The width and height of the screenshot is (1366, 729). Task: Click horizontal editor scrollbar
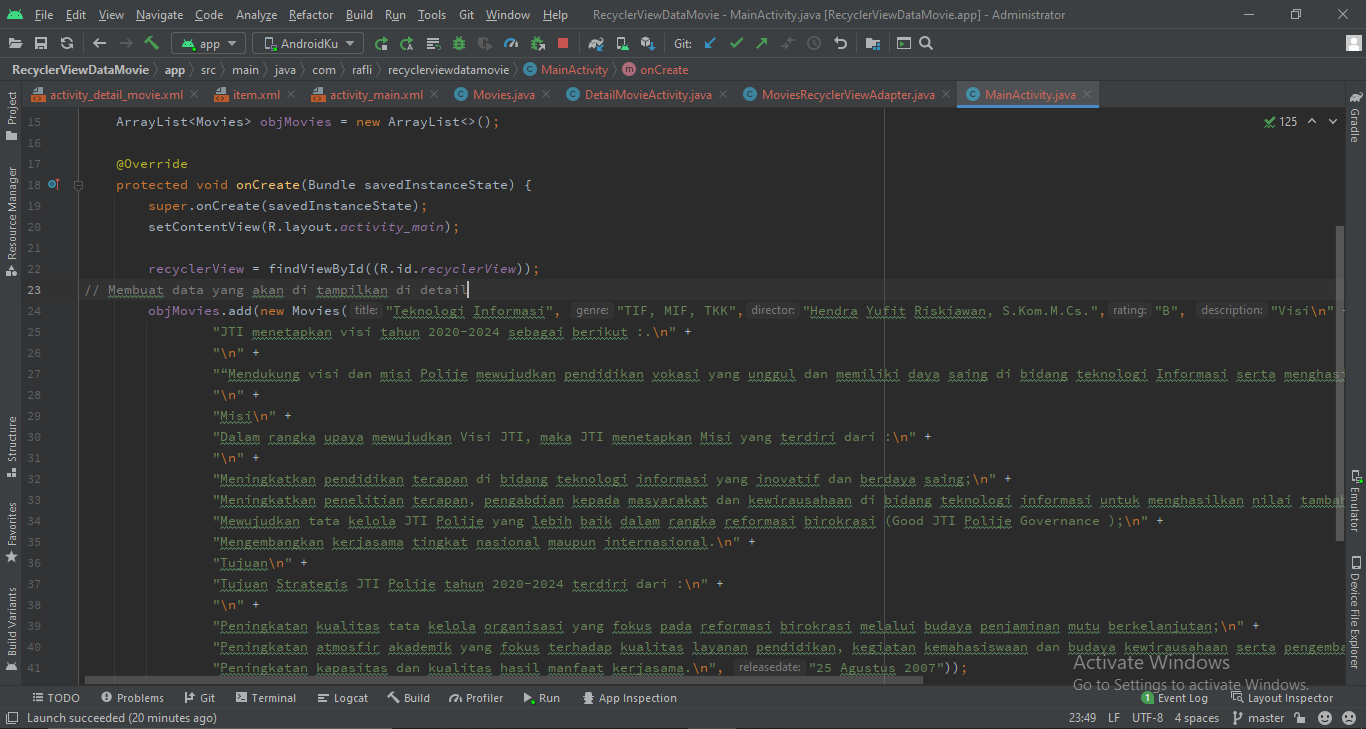[503, 679]
